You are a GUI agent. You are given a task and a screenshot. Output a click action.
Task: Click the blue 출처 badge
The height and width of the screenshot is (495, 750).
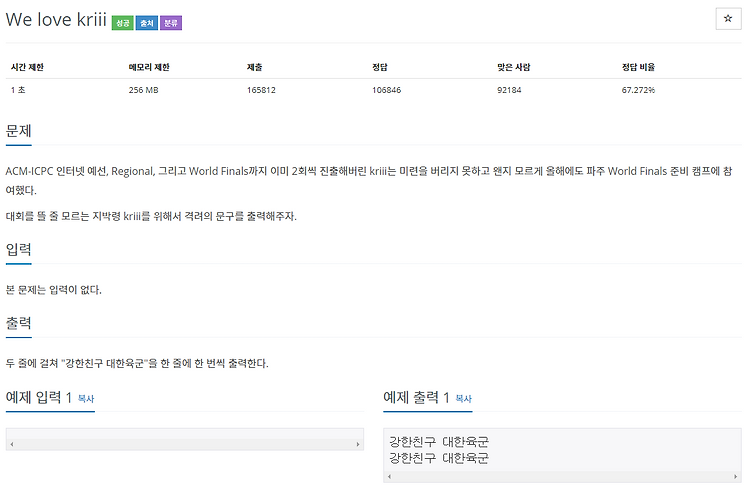(147, 22)
